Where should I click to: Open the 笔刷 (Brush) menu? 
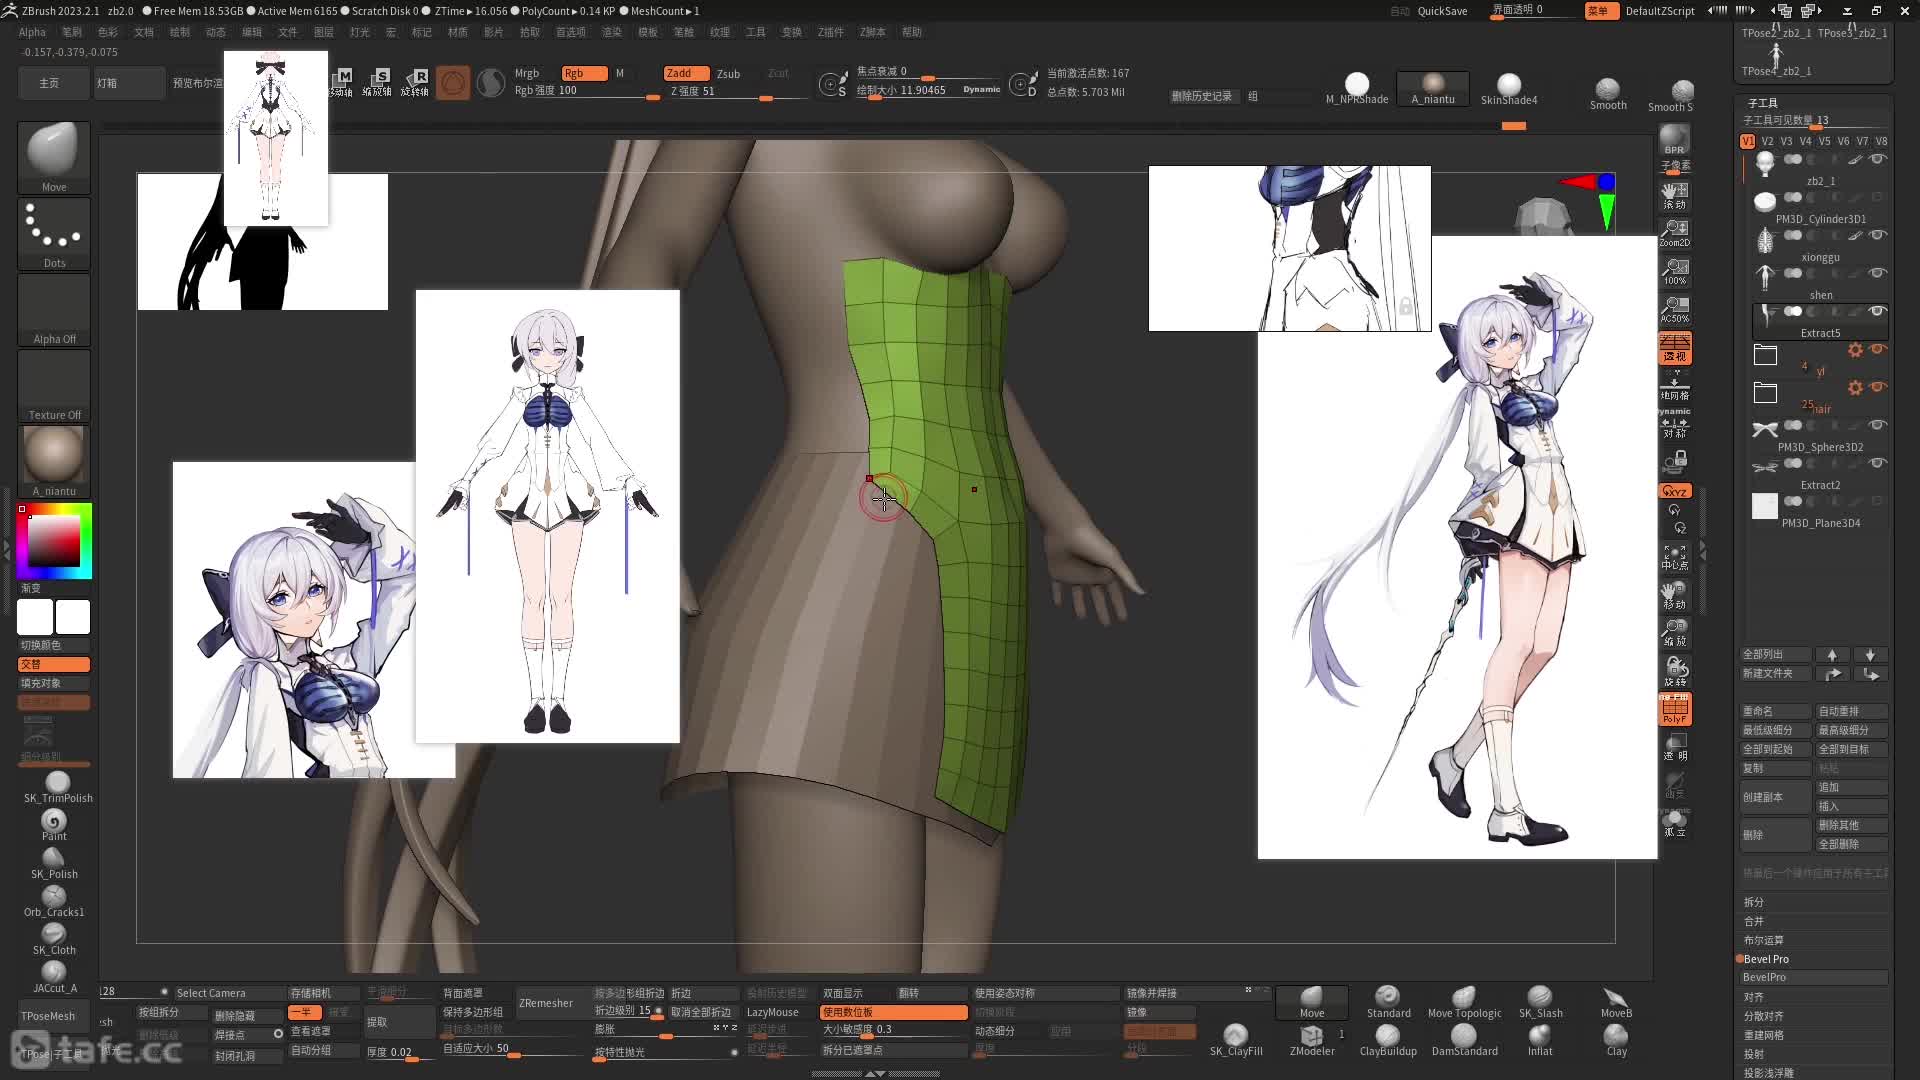point(72,32)
